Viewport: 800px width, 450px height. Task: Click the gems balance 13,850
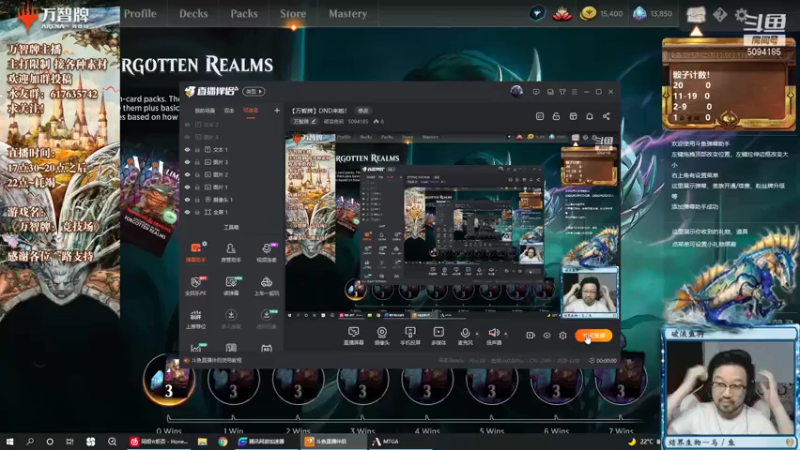[653, 14]
